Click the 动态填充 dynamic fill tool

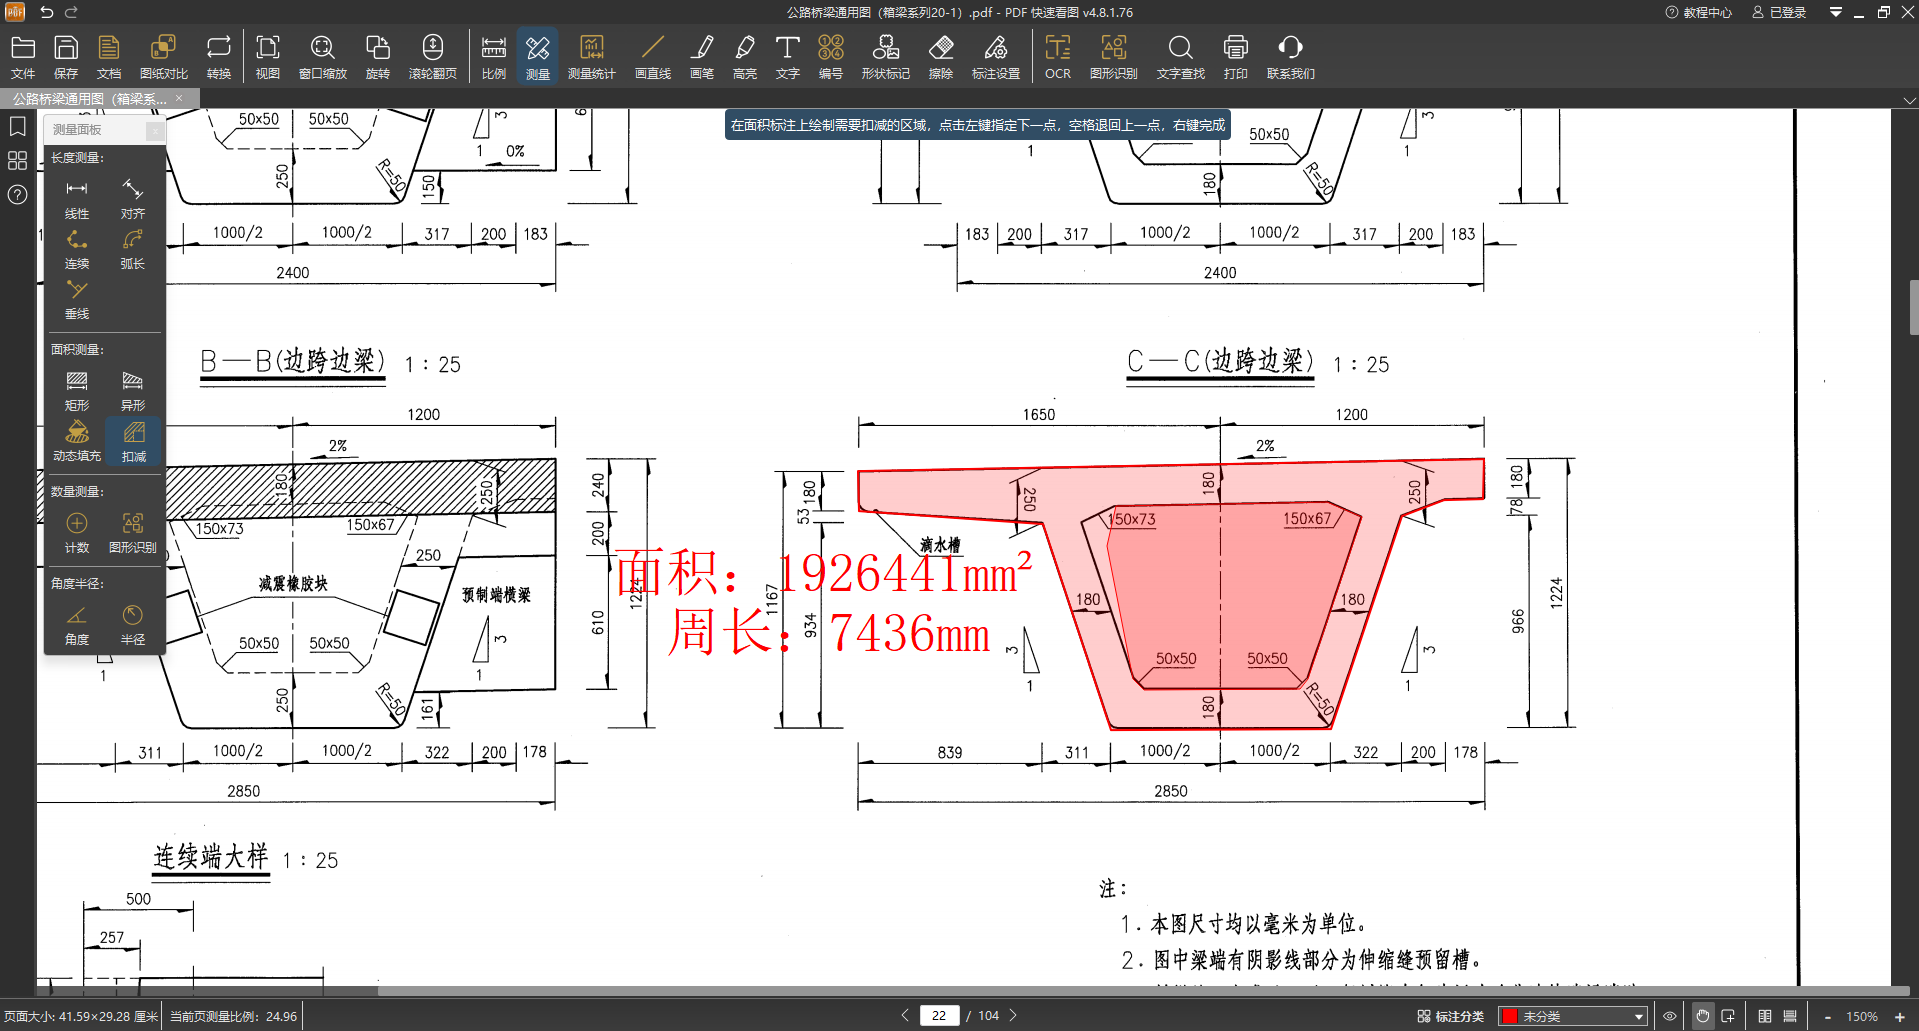point(77,441)
